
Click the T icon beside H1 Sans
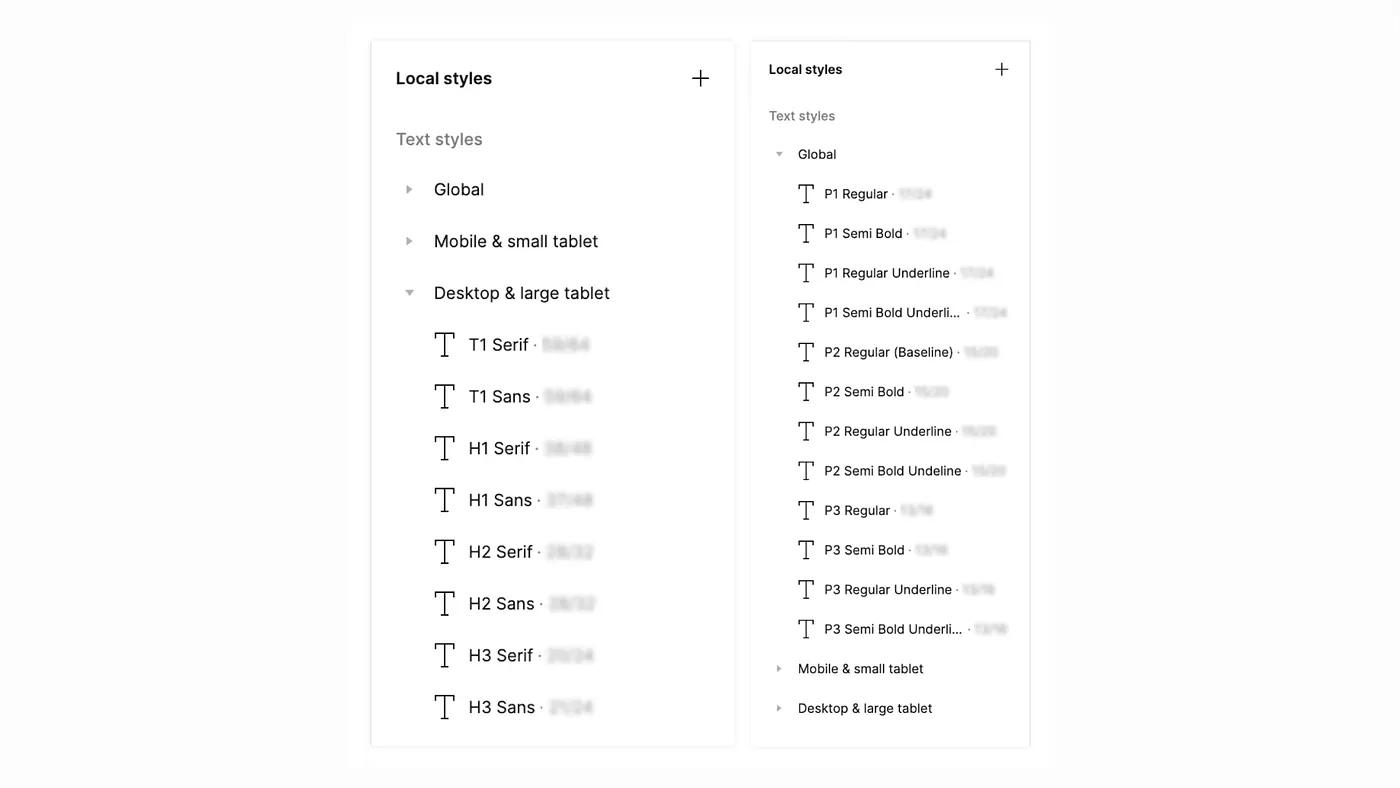click(x=445, y=500)
